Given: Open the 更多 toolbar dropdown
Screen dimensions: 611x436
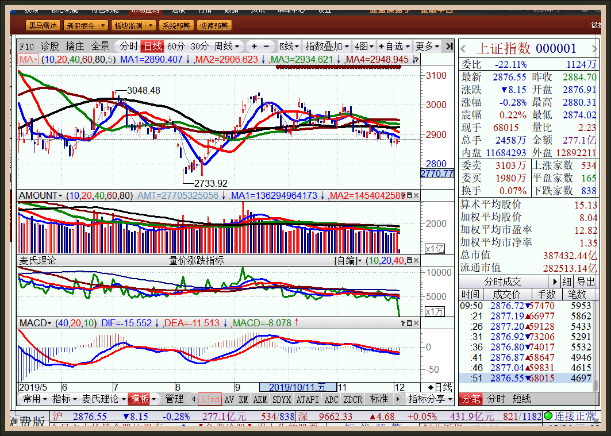Looking at the screenshot, I should point(427,46).
